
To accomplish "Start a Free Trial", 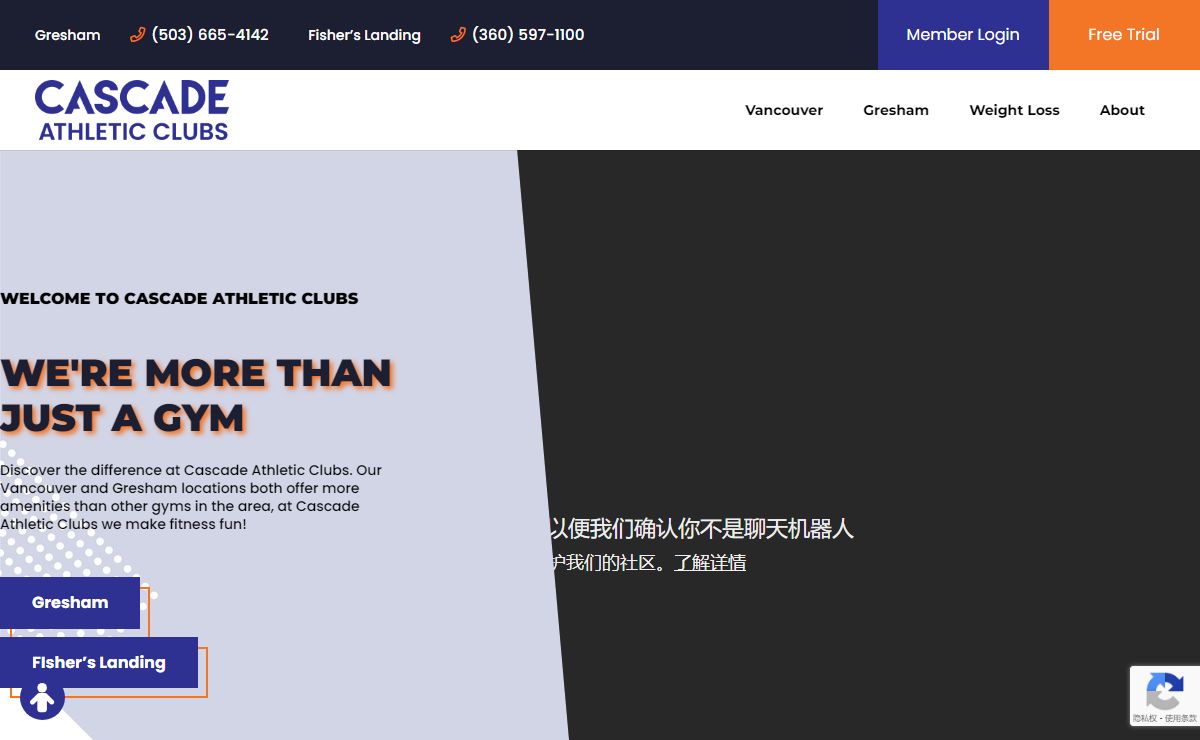I will pos(1124,35).
